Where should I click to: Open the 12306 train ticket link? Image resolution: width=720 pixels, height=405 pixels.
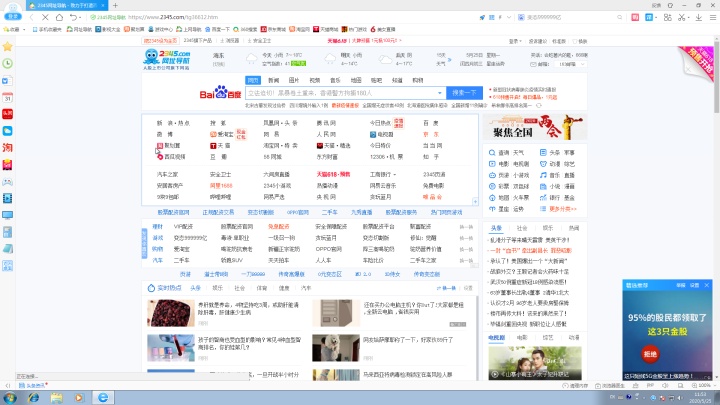(x=386, y=157)
